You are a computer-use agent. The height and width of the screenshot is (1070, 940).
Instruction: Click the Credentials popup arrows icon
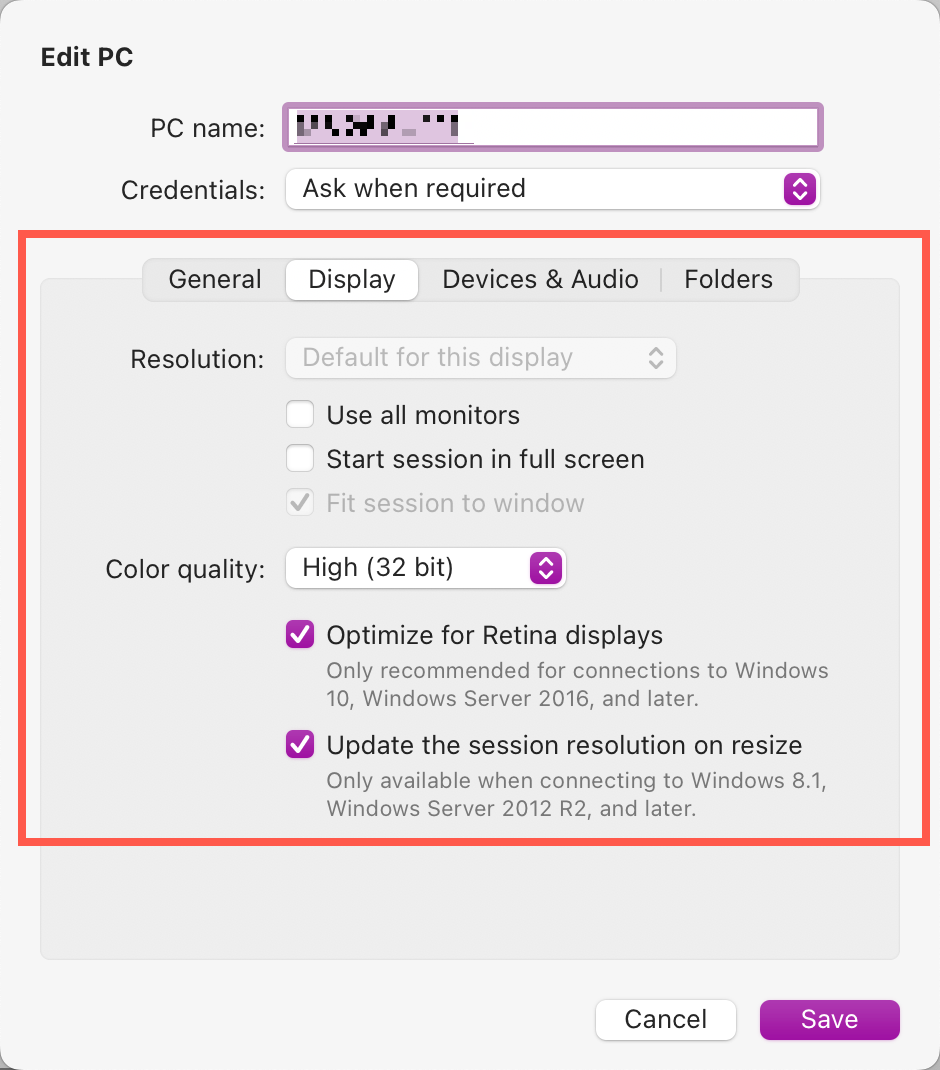[x=799, y=189]
